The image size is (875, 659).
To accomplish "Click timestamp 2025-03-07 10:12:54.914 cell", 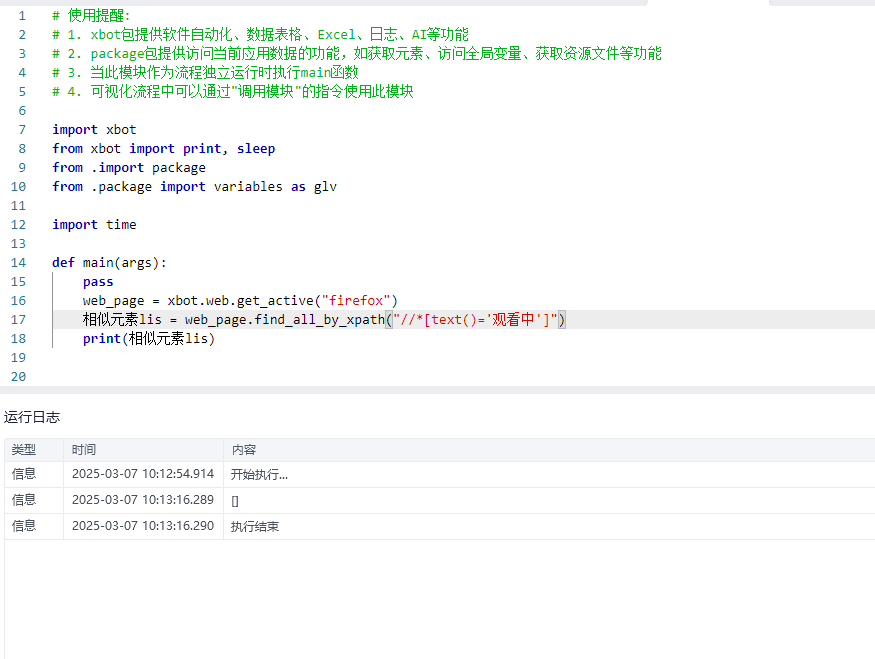I will click(x=142, y=474).
